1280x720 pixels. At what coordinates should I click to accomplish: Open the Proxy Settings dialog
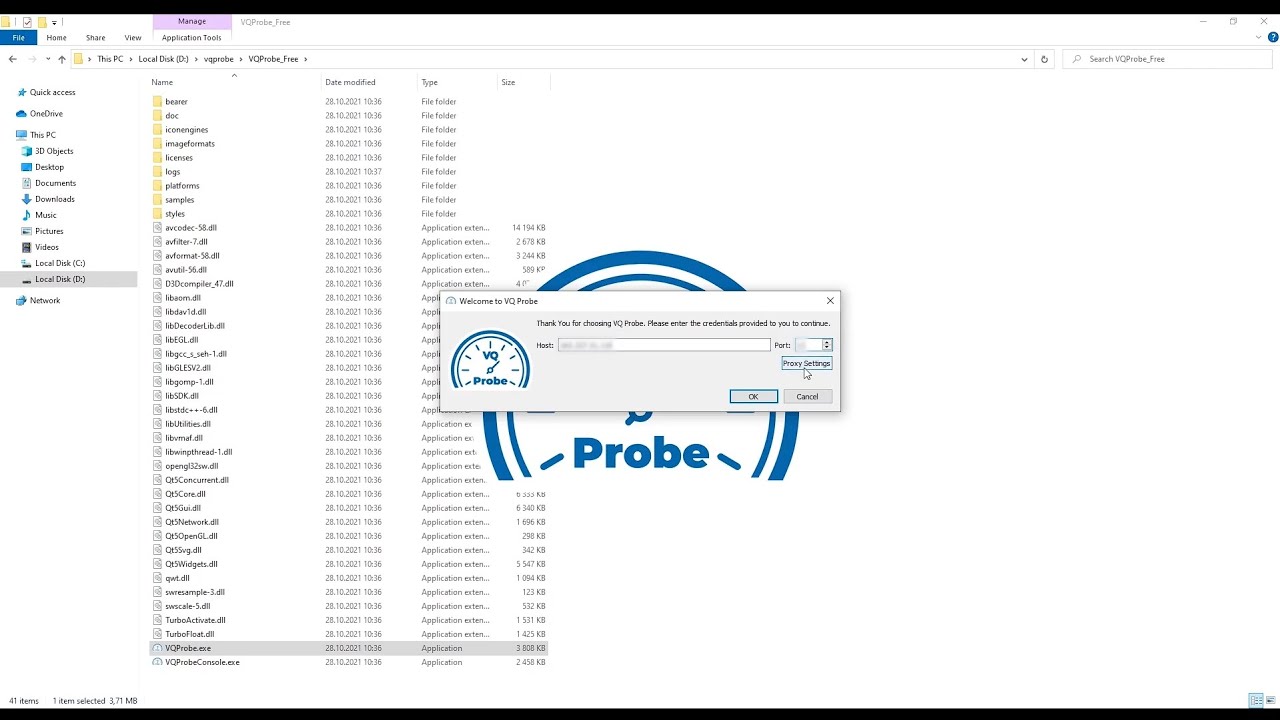[x=806, y=364]
